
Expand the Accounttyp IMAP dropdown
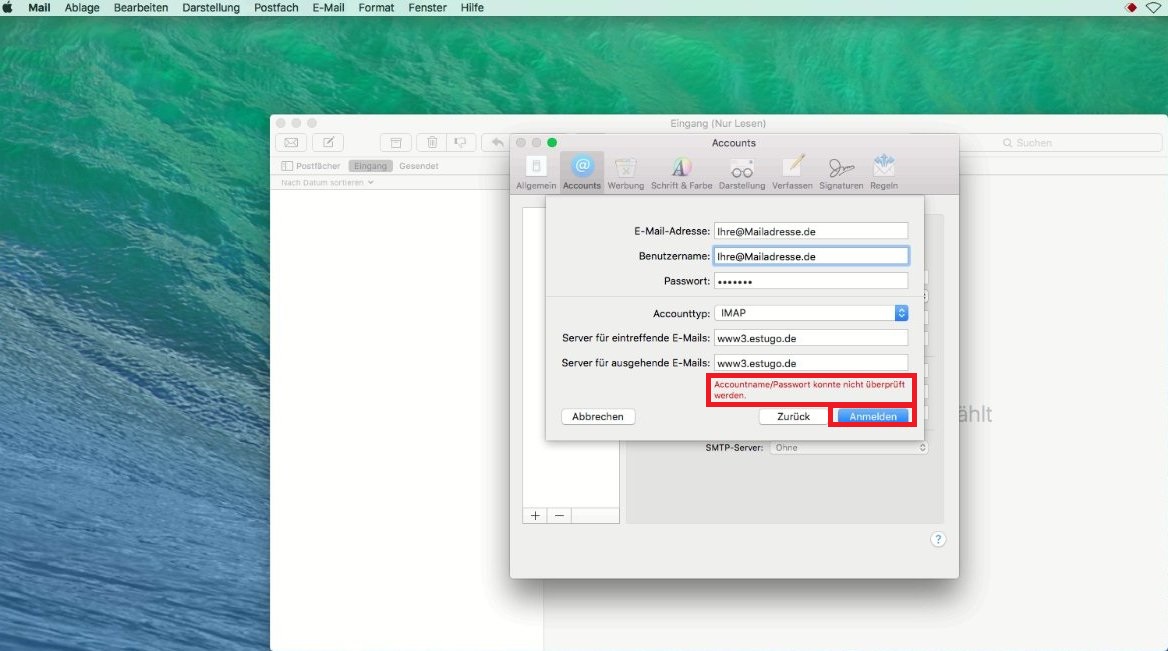pos(810,313)
